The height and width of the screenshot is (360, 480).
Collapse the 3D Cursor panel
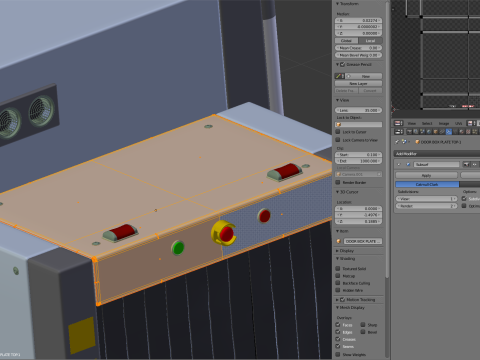pos(347,192)
